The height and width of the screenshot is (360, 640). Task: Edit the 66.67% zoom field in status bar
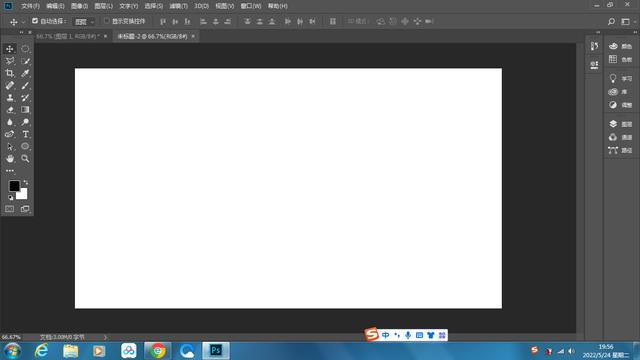pos(11,338)
